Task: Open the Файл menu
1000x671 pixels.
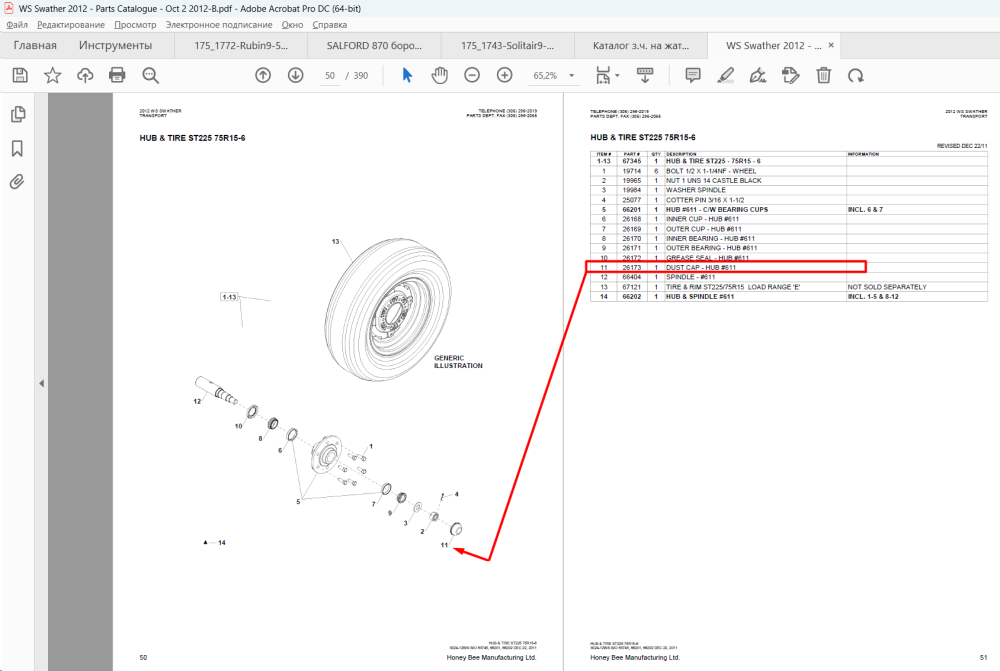Action: coord(17,25)
